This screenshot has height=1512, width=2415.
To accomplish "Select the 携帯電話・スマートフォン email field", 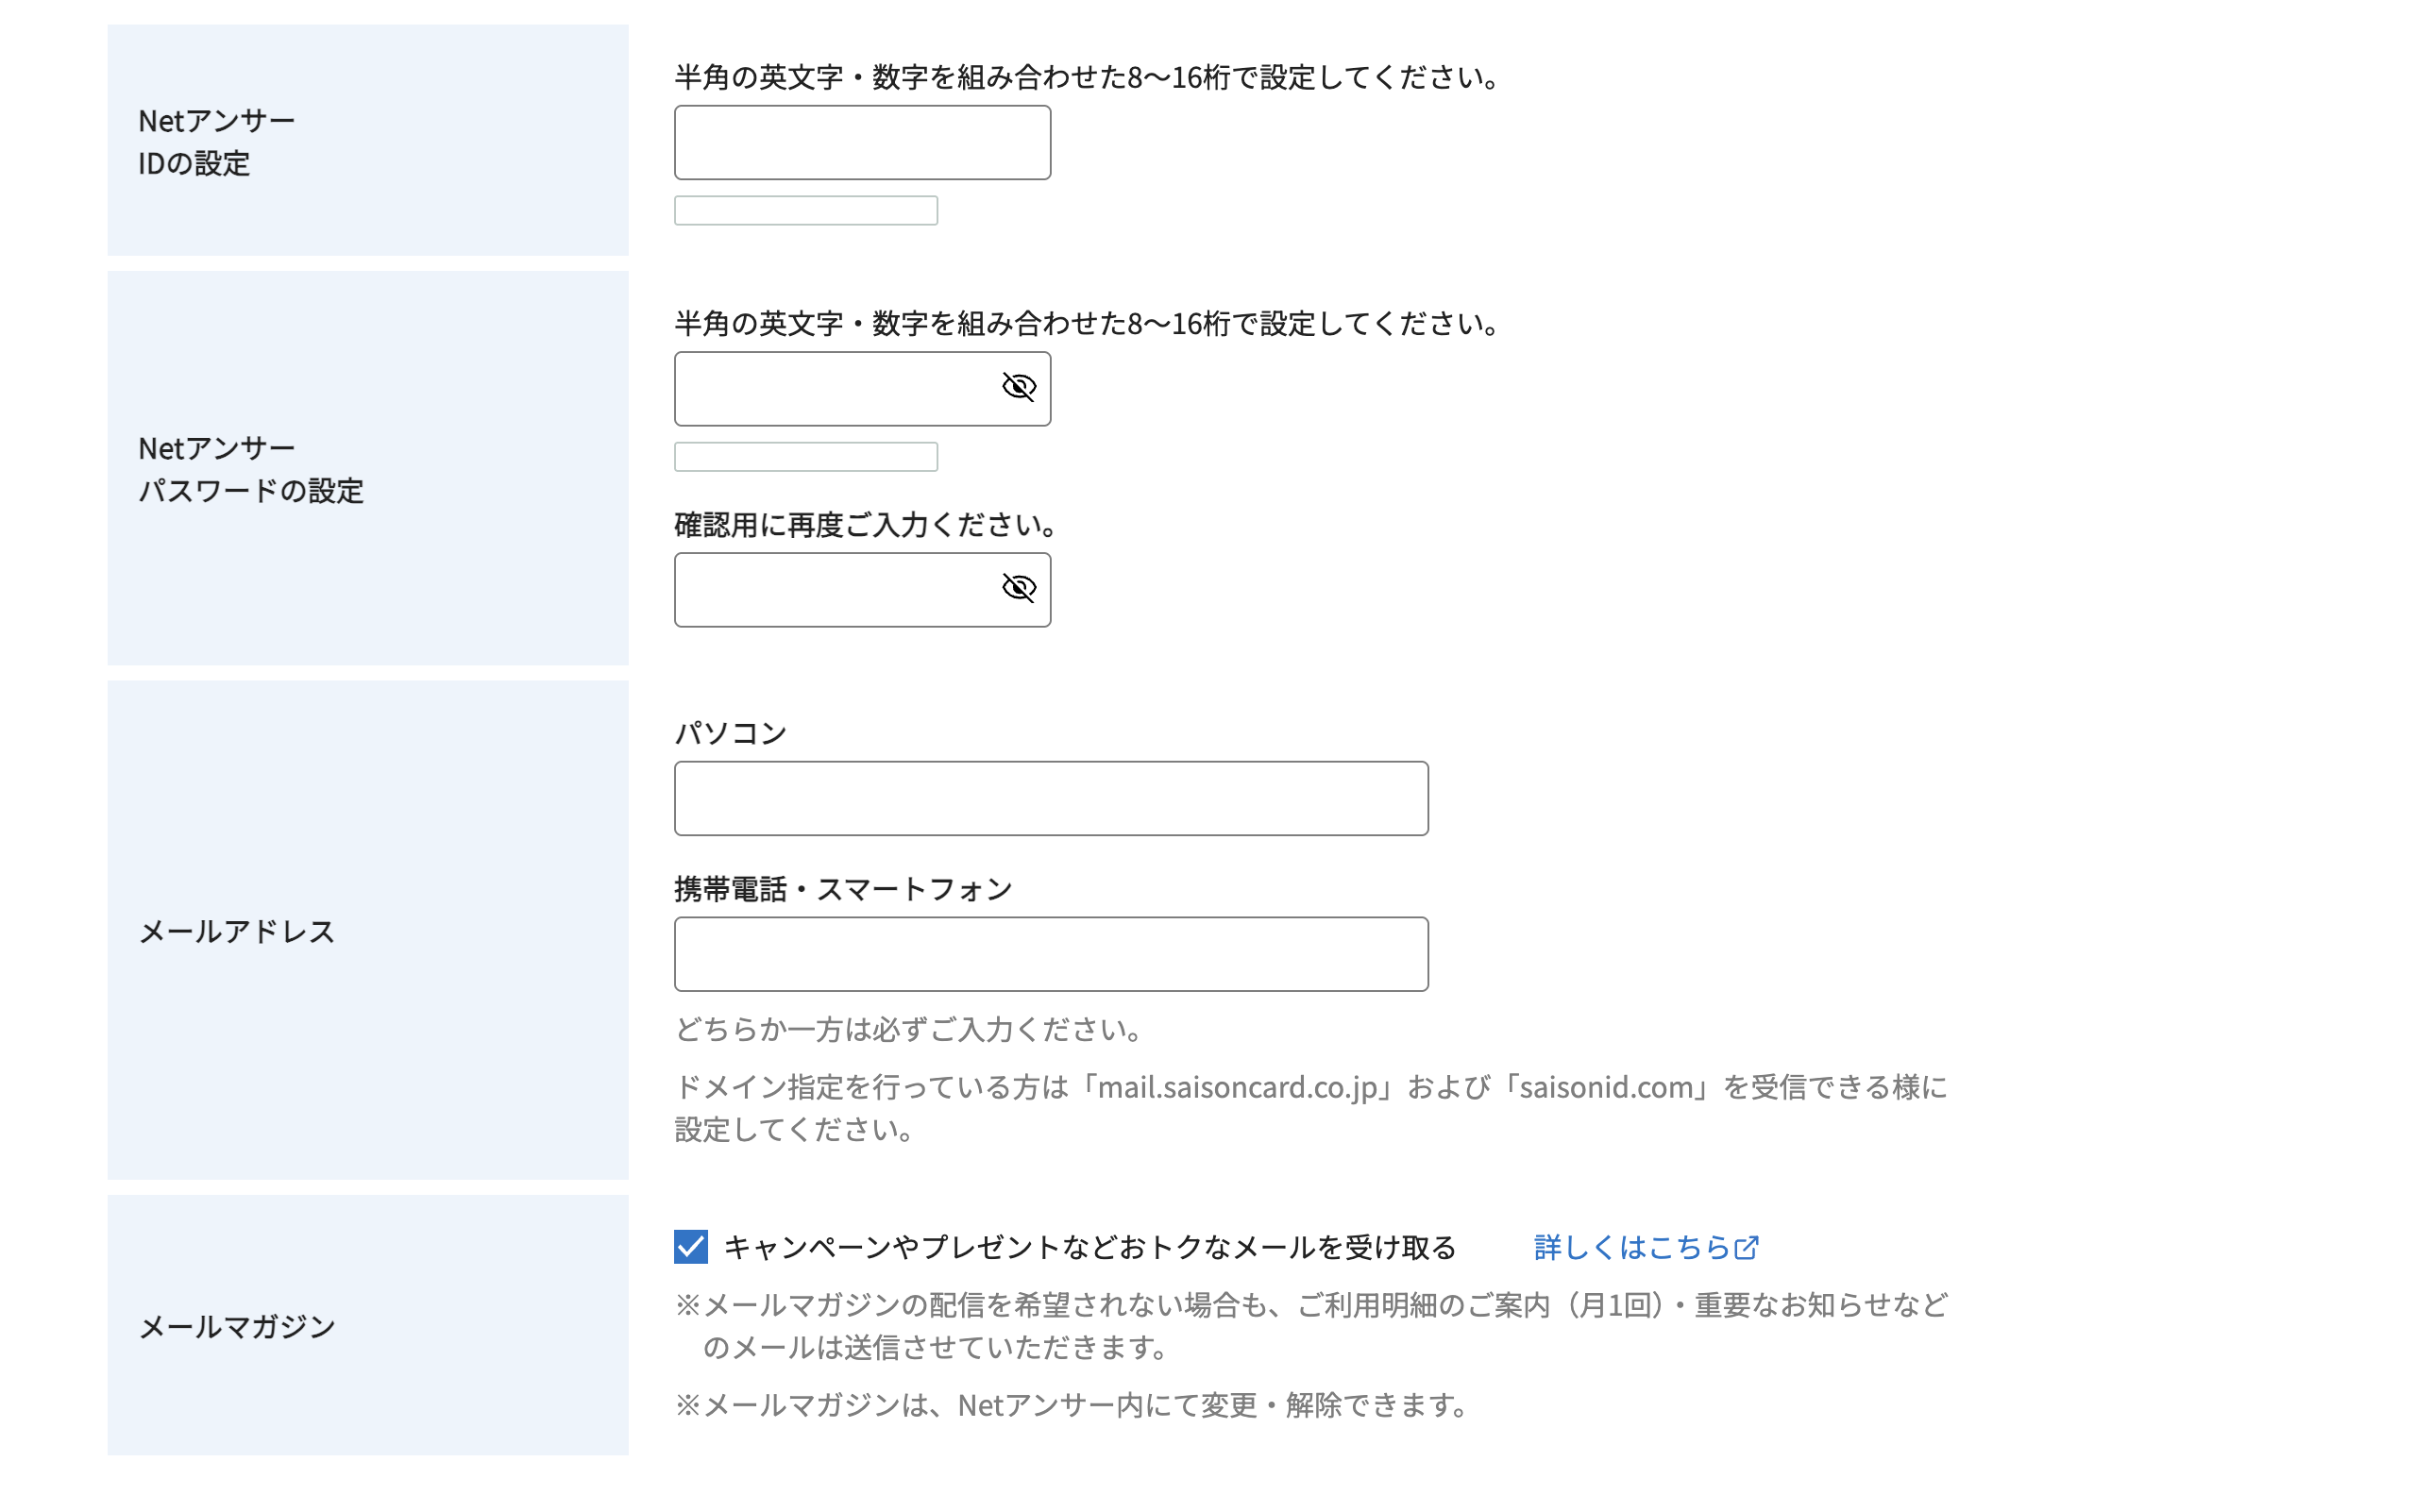I will pyautogui.click(x=1050, y=954).
